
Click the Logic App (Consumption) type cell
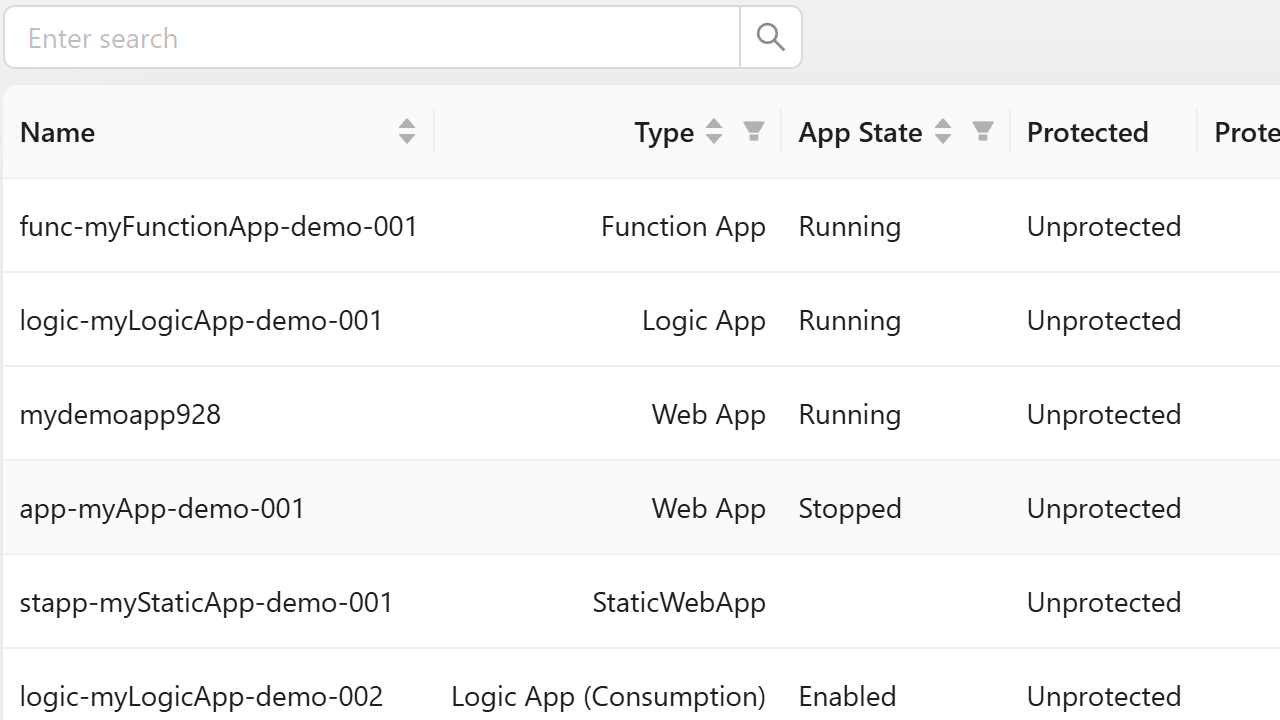point(609,696)
